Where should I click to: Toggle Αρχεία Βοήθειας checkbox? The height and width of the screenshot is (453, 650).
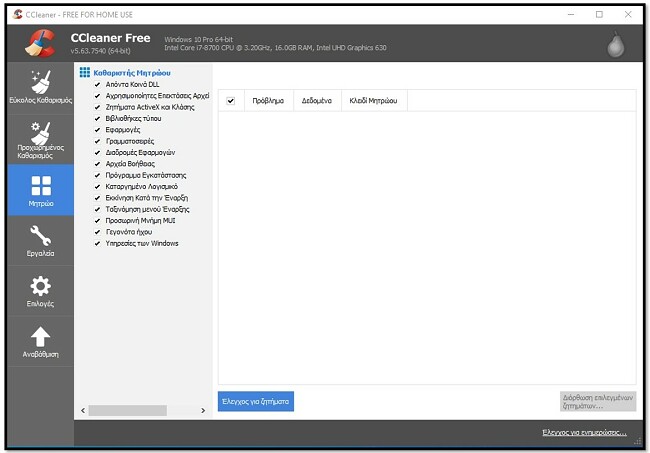(x=97, y=164)
